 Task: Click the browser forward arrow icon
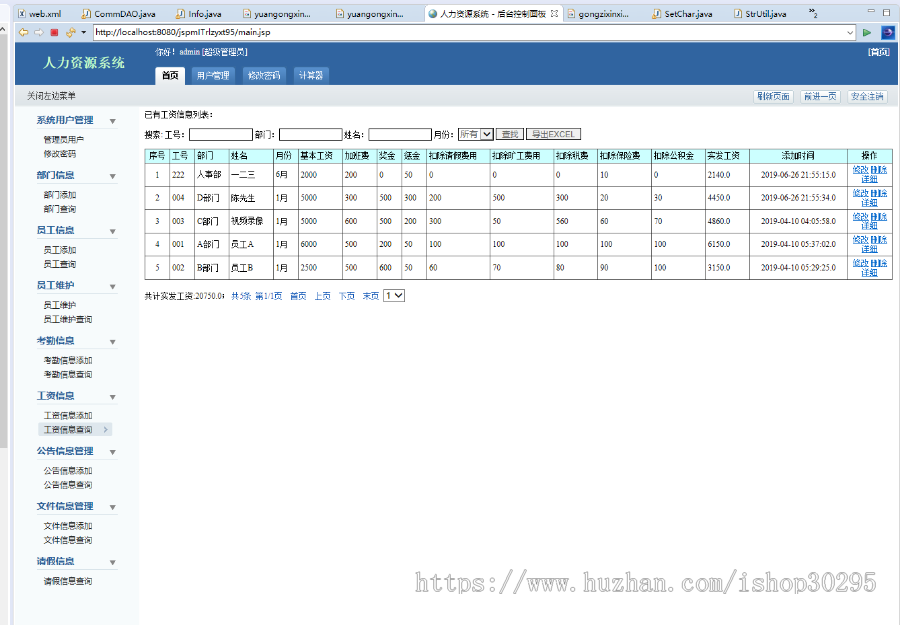pos(38,33)
